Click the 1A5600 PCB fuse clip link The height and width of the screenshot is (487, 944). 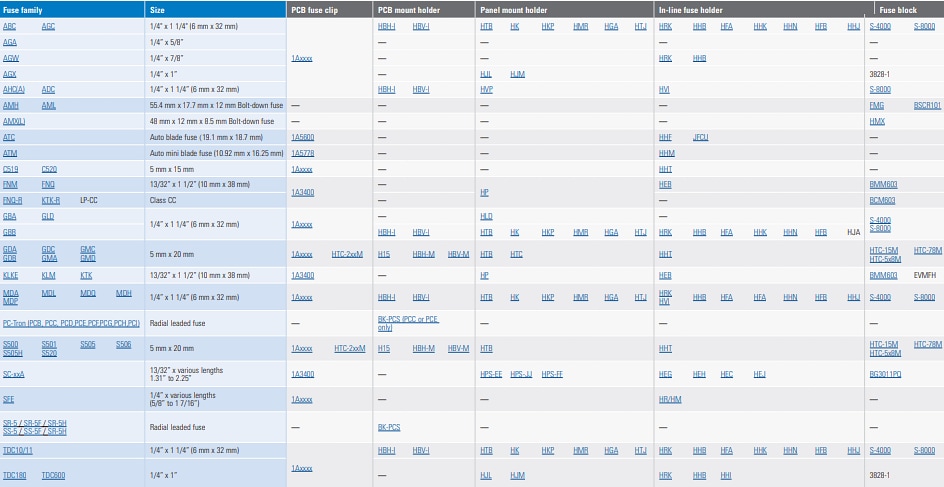coord(302,136)
